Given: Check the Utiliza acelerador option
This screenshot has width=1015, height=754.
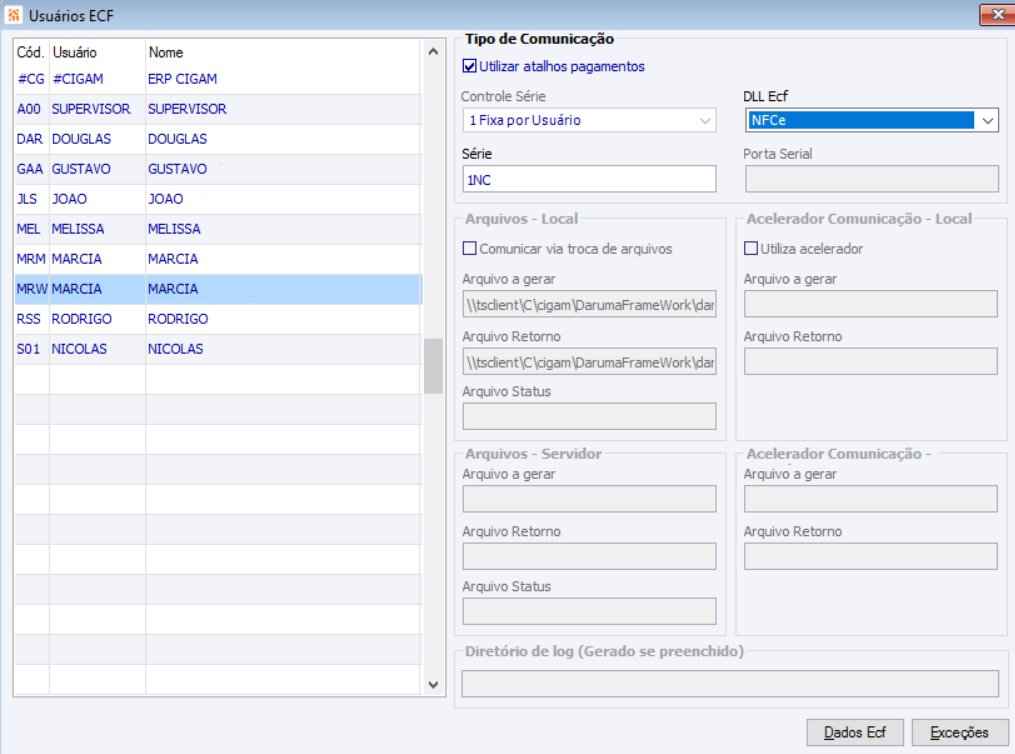Looking at the screenshot, I should point(751,249).
